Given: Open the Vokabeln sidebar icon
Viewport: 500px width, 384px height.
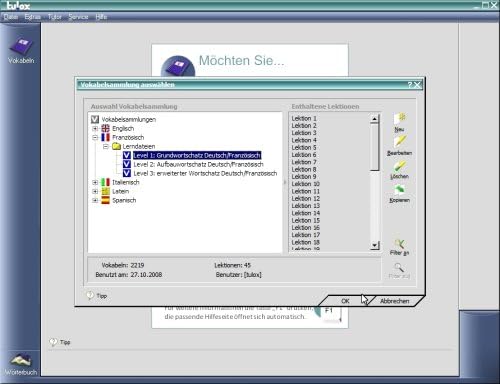Looking at the screenshot, I should pos(21,47).
